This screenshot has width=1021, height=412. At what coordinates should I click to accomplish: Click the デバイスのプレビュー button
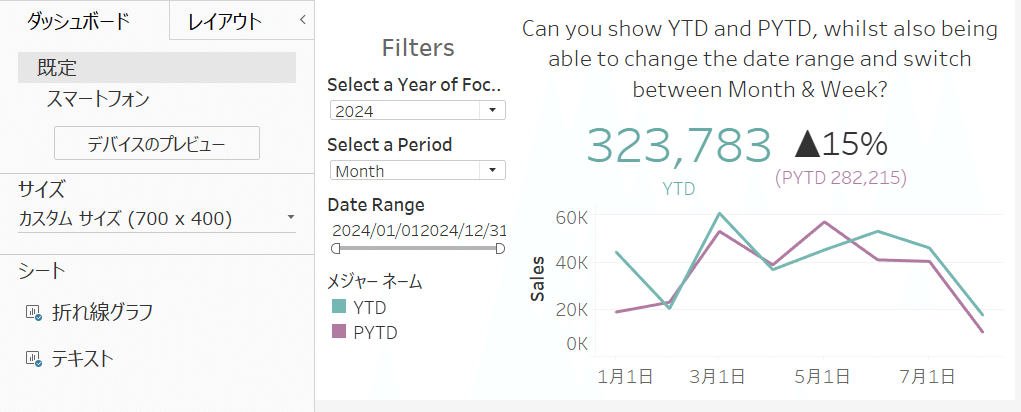pos(156,143)
